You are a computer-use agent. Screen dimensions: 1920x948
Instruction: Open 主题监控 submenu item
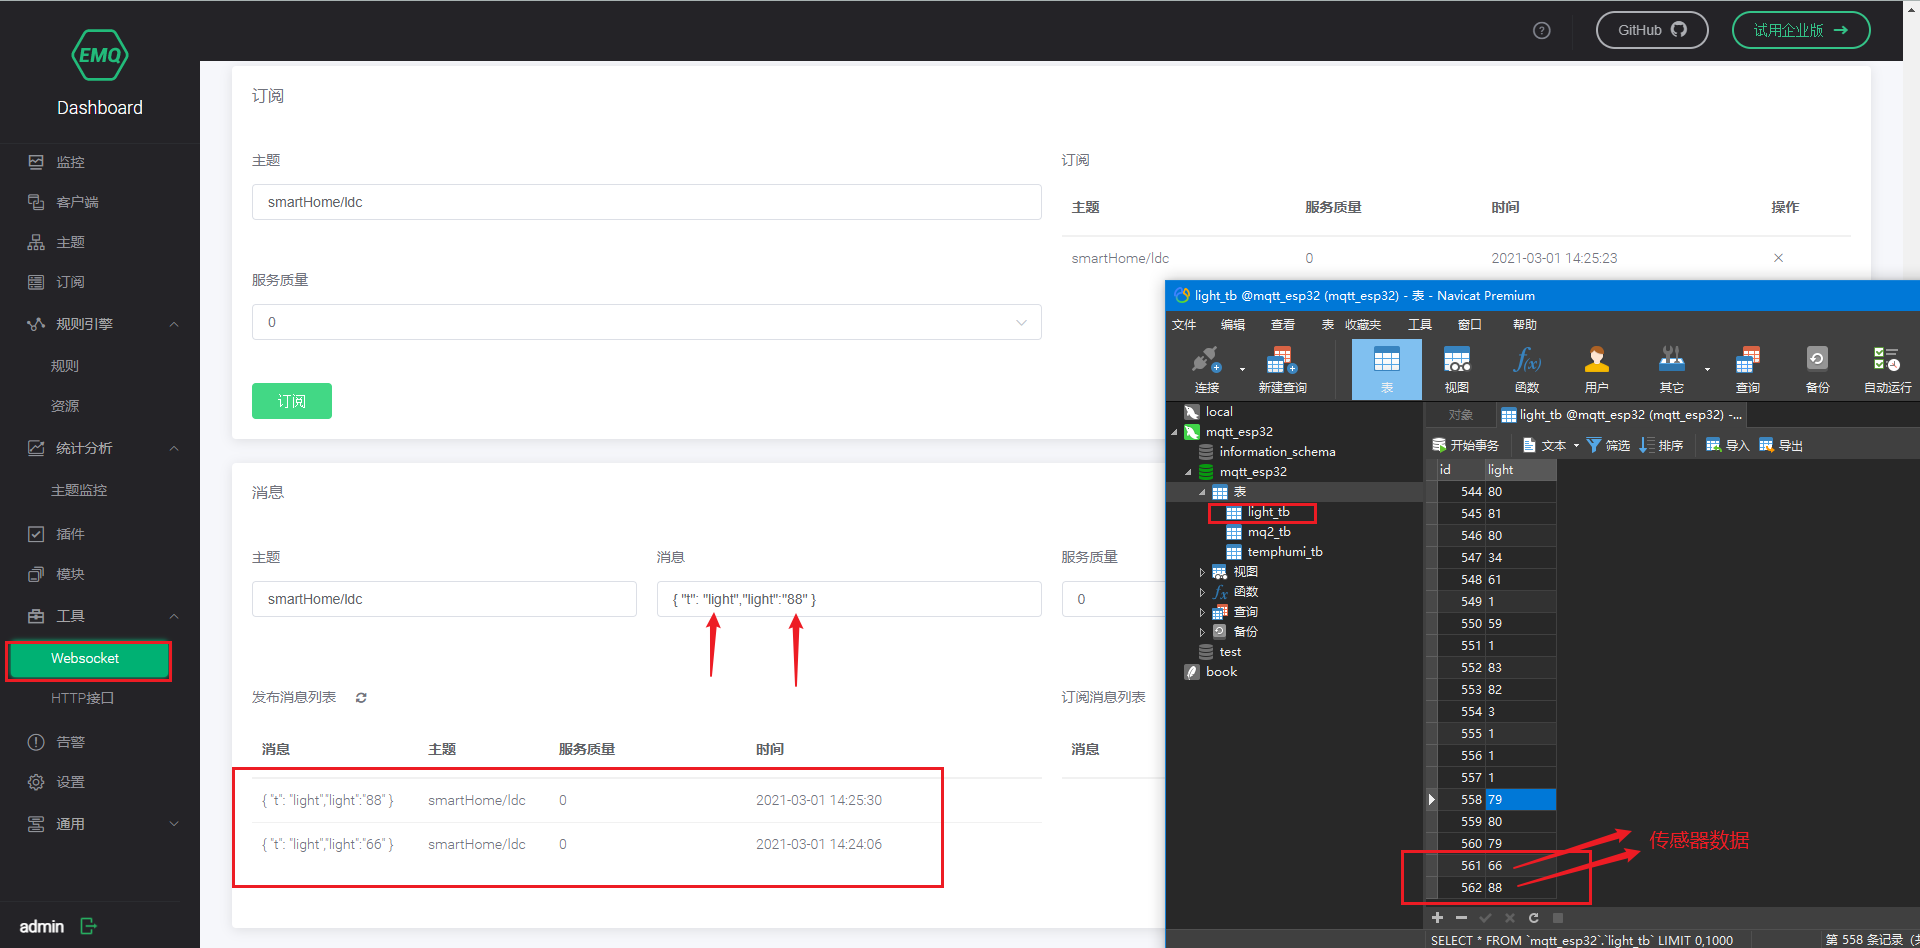[x=79, y=490]
